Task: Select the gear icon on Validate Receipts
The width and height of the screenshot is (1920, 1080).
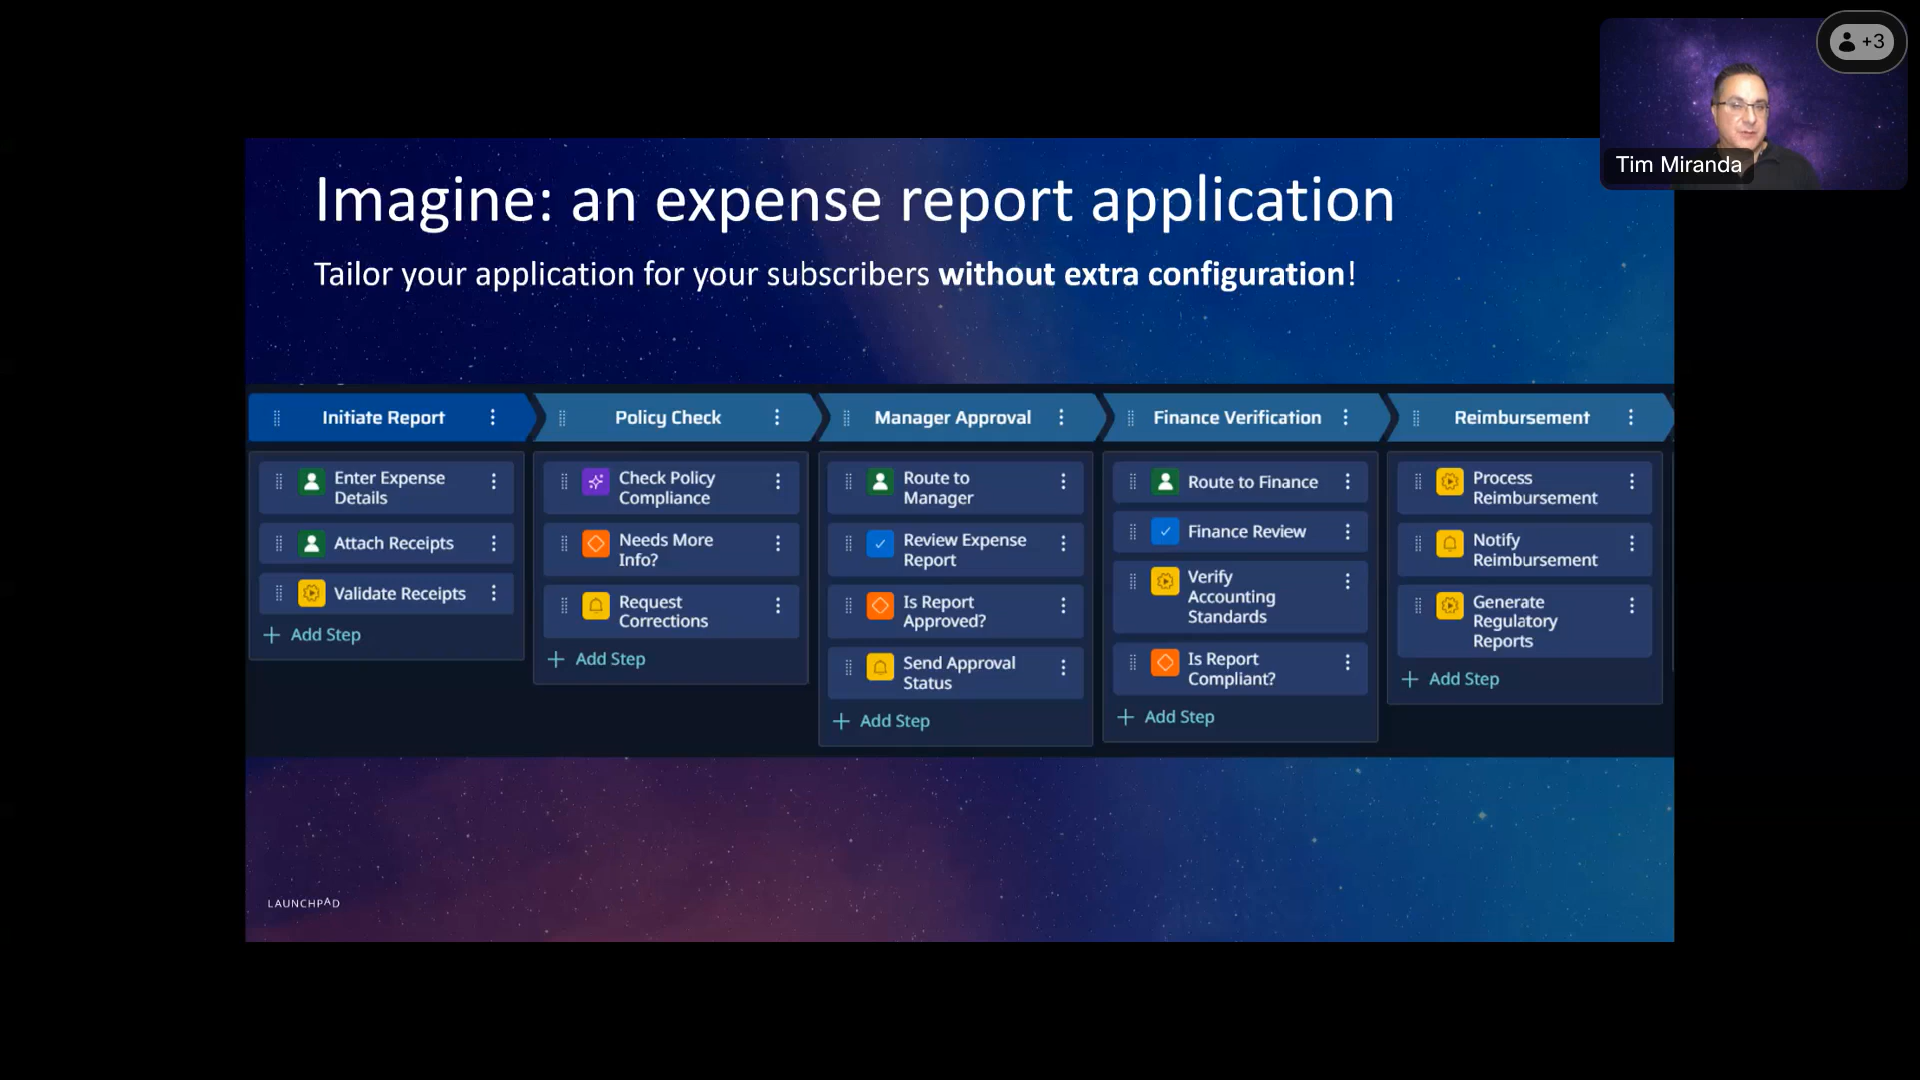Action: click(x=310, y=593)
